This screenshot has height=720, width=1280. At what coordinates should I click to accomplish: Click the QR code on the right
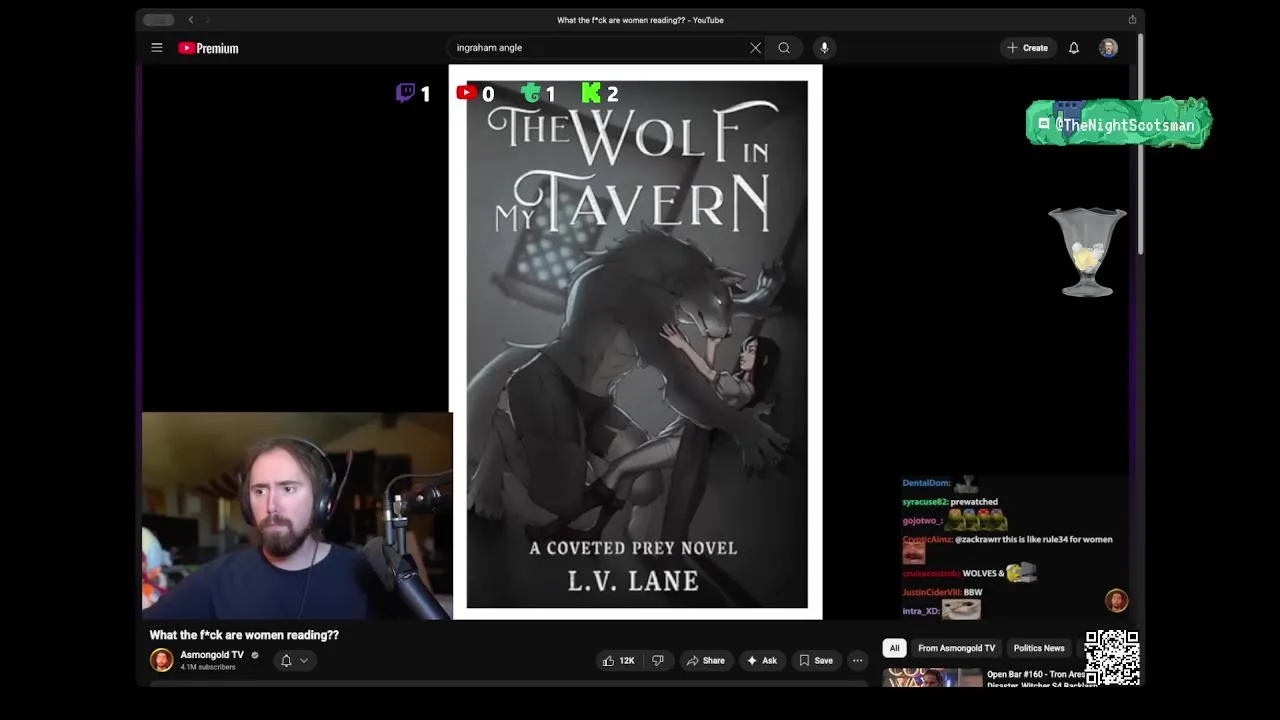click(x=1112, y=657)
